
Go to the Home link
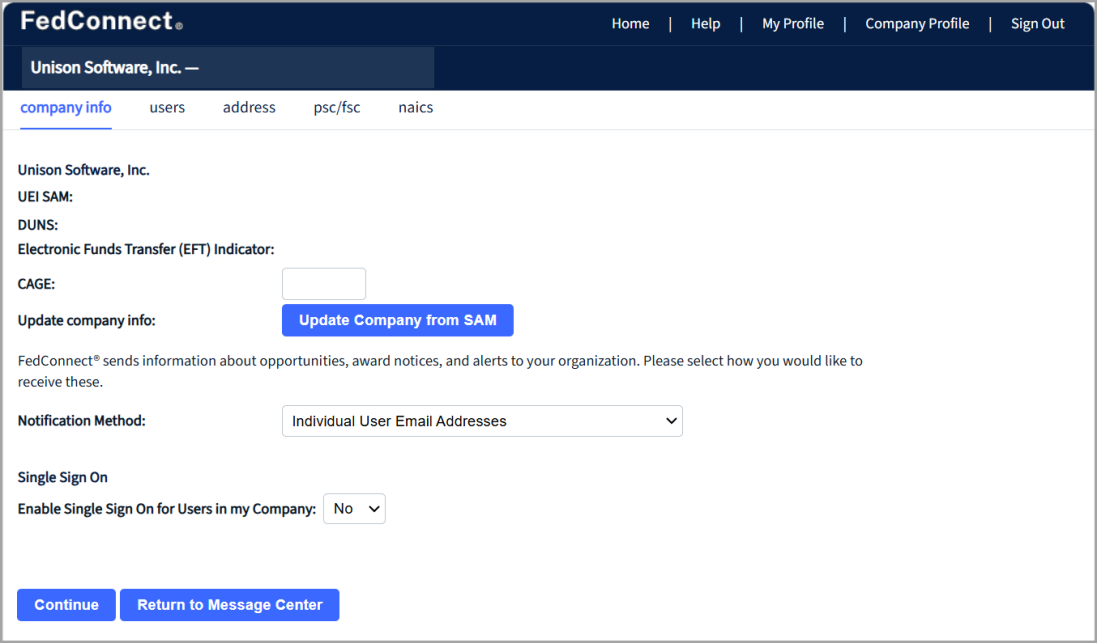coord(630,24)
